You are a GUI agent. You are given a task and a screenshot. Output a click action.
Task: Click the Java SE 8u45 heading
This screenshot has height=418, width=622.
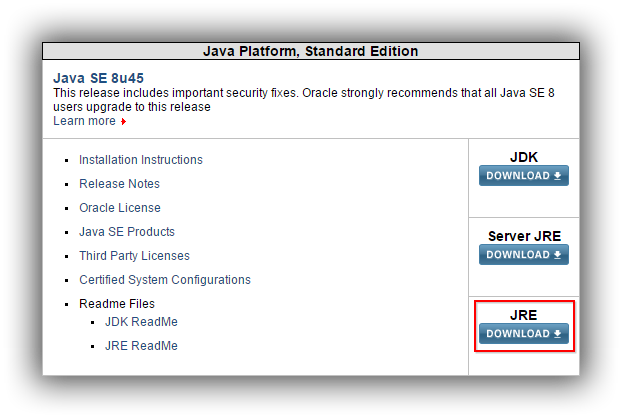pos(98,78)
